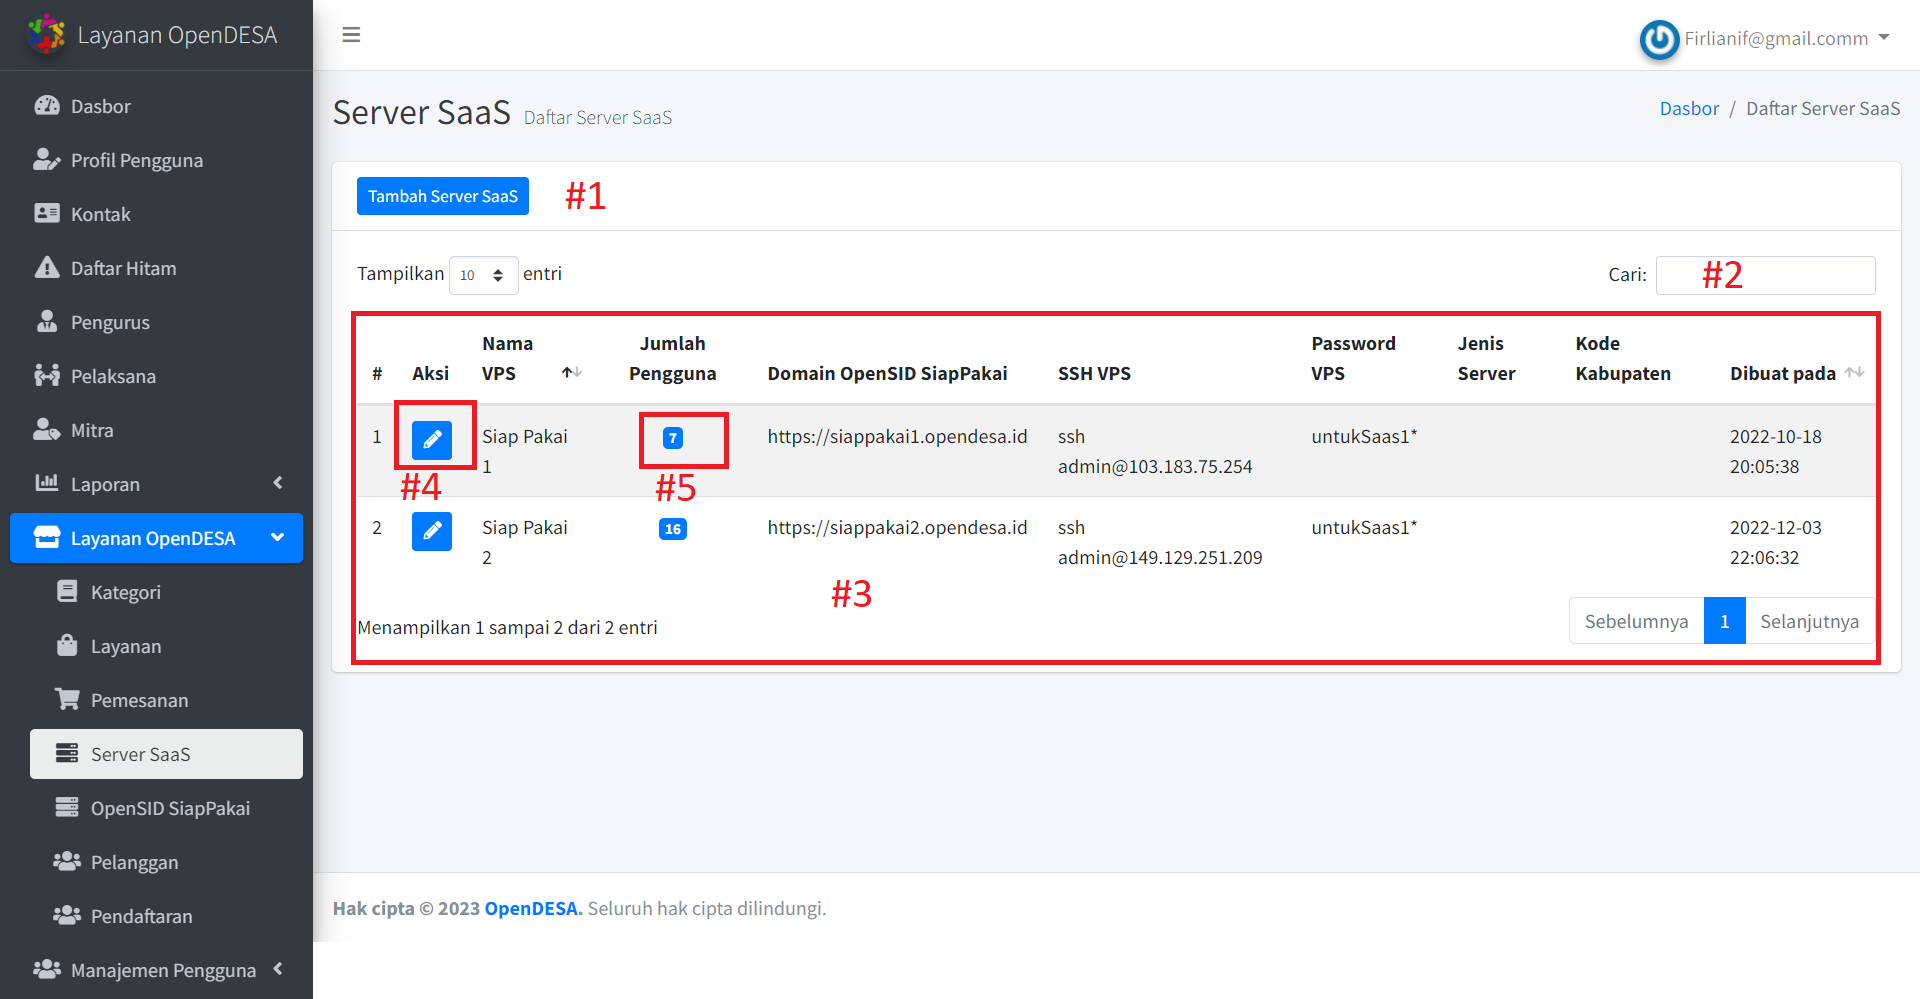Image resolution: width=1920 pixels, height=999 pixels.
Task: Click the Laporan bar chart icon
Action: pos(47,484)
